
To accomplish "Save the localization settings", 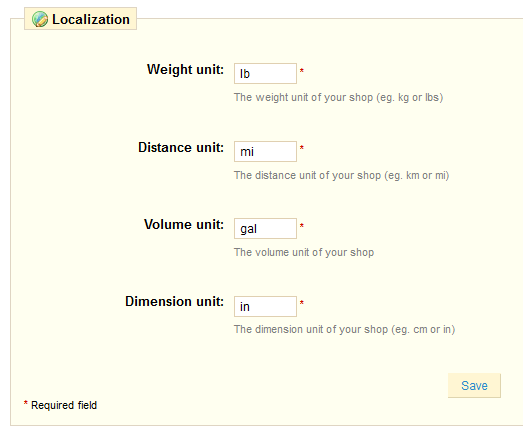I will pyautogui.click(x=474, y=385).
